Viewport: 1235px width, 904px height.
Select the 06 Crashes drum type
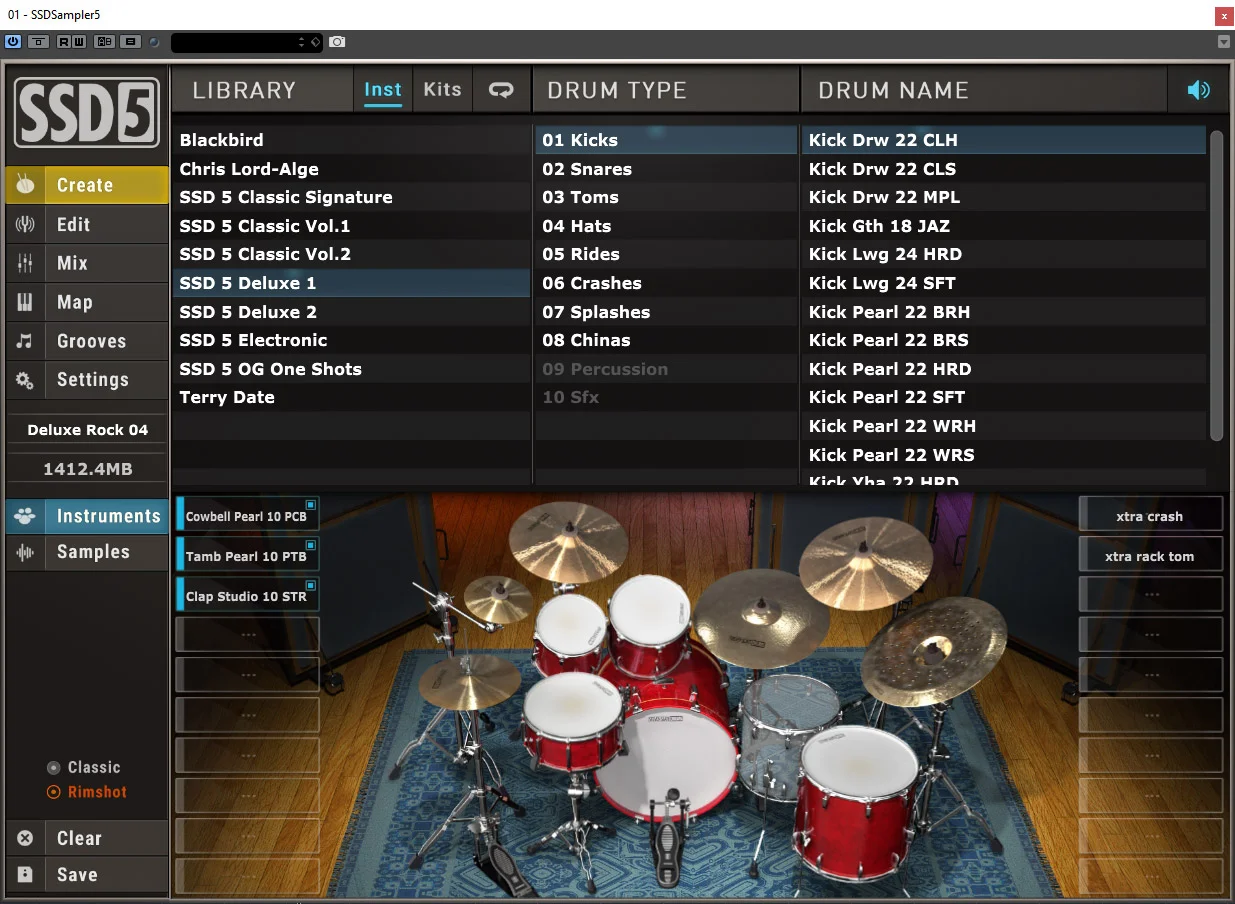[666, 283]
